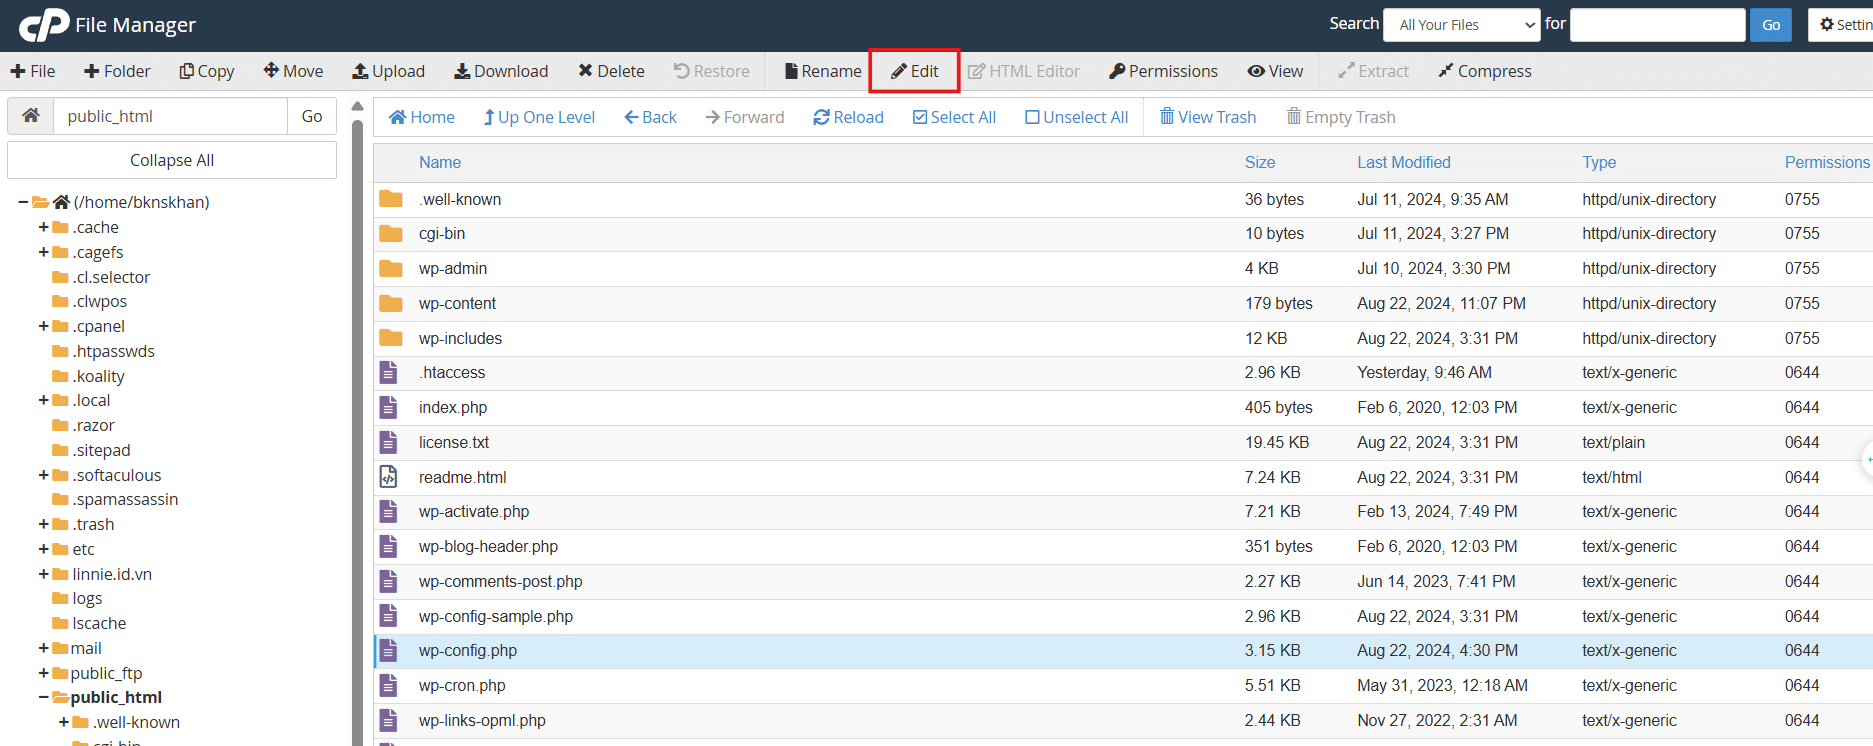Click the wp-config.php file icon
Screen dimensions: 1873x746
pos(388,651)
